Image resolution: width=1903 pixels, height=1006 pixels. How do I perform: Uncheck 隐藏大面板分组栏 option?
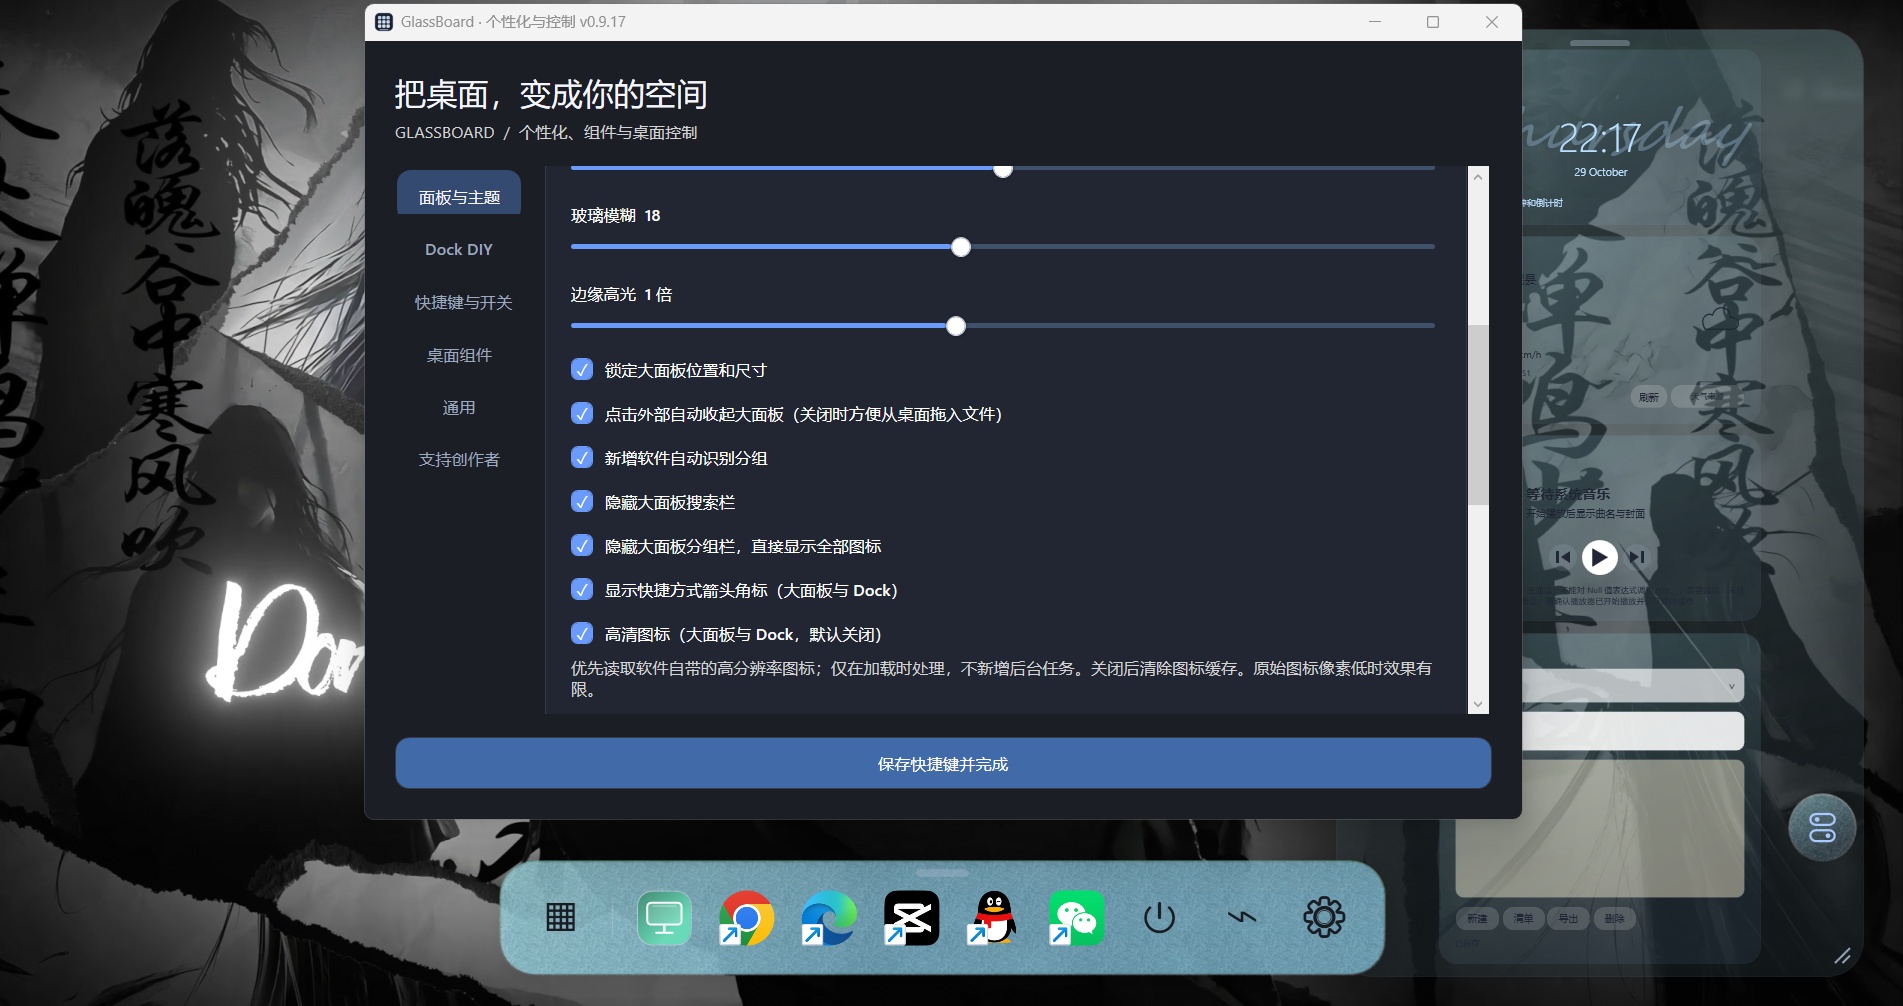(582, 546)
